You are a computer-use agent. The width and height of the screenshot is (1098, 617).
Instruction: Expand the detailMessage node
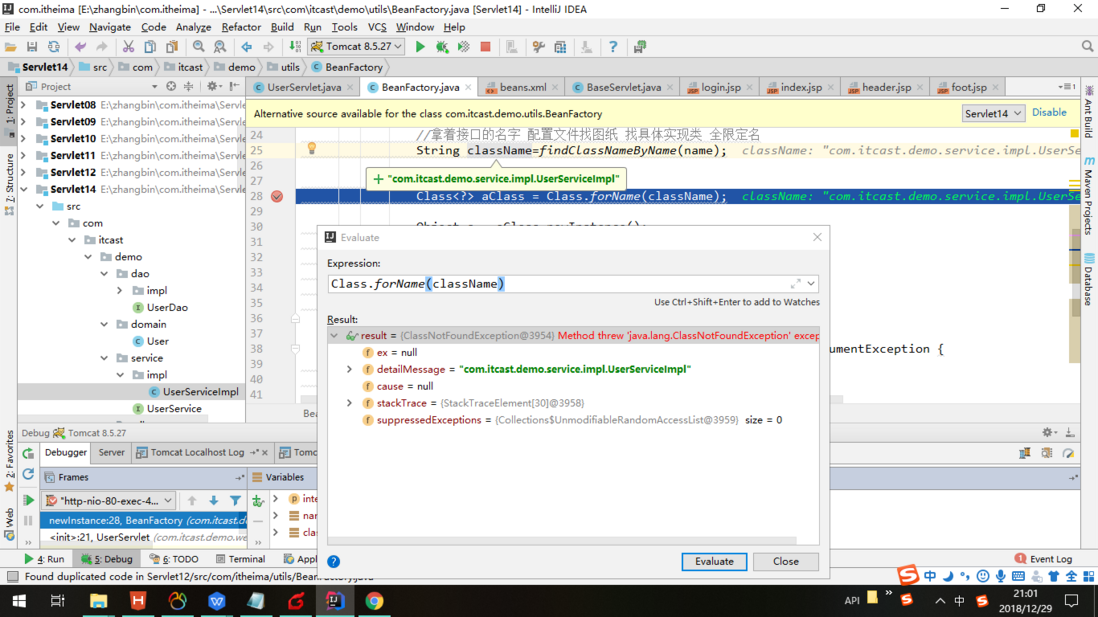(349, 369)
